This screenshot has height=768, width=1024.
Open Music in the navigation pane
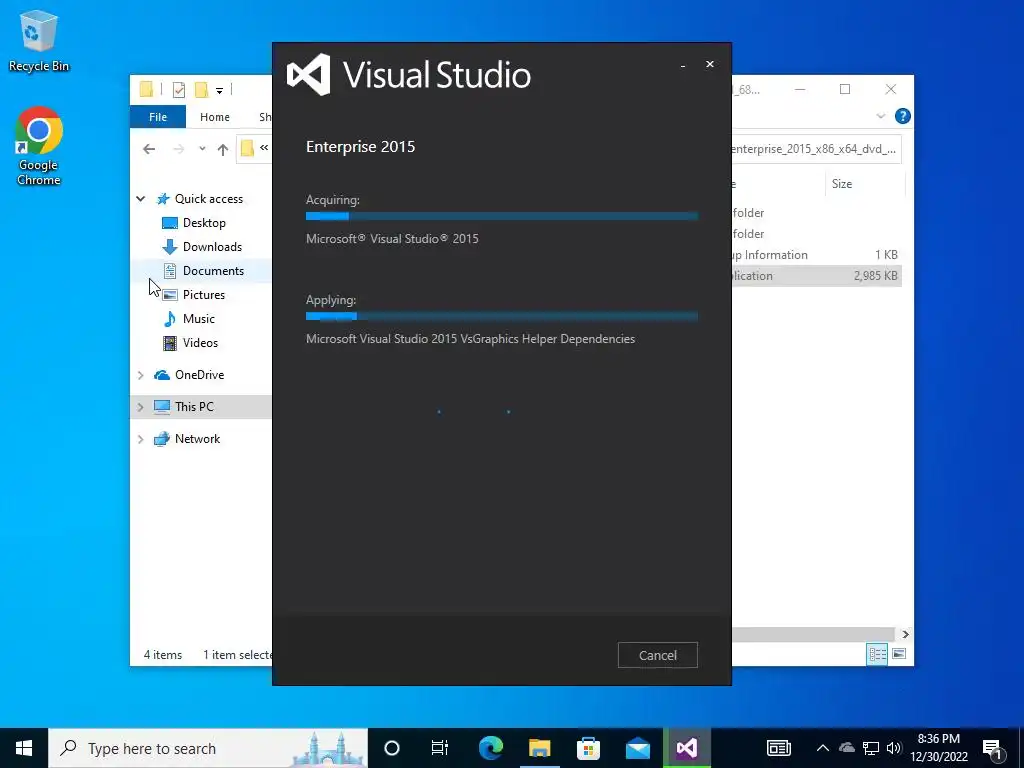(189, 319)
